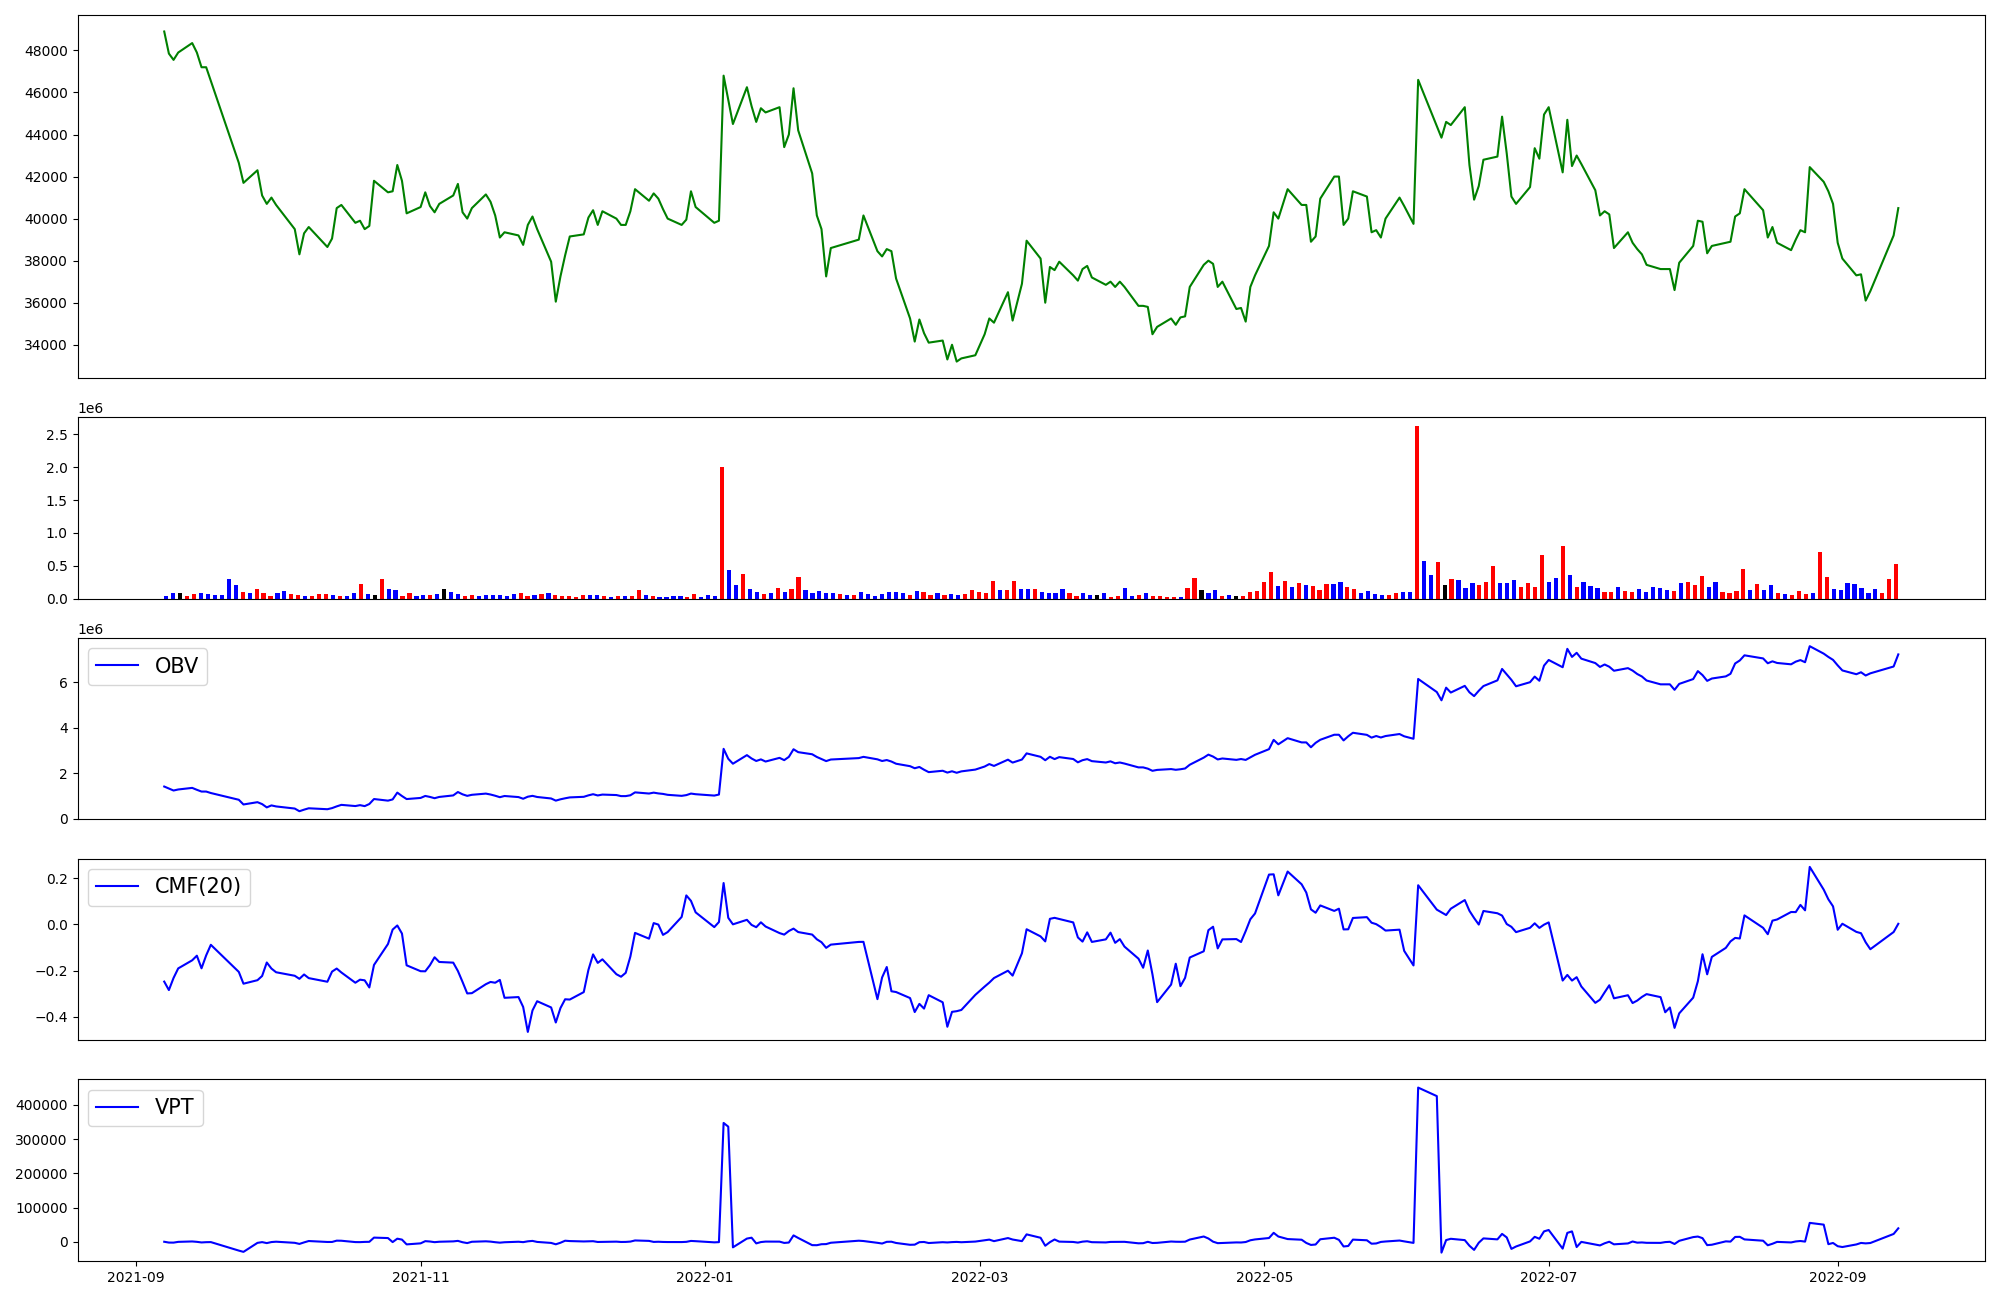This screenshot has height=1300, width=2000.
Task: Click the 2022-01 x-axis date label
Action: click(706, 1277)
